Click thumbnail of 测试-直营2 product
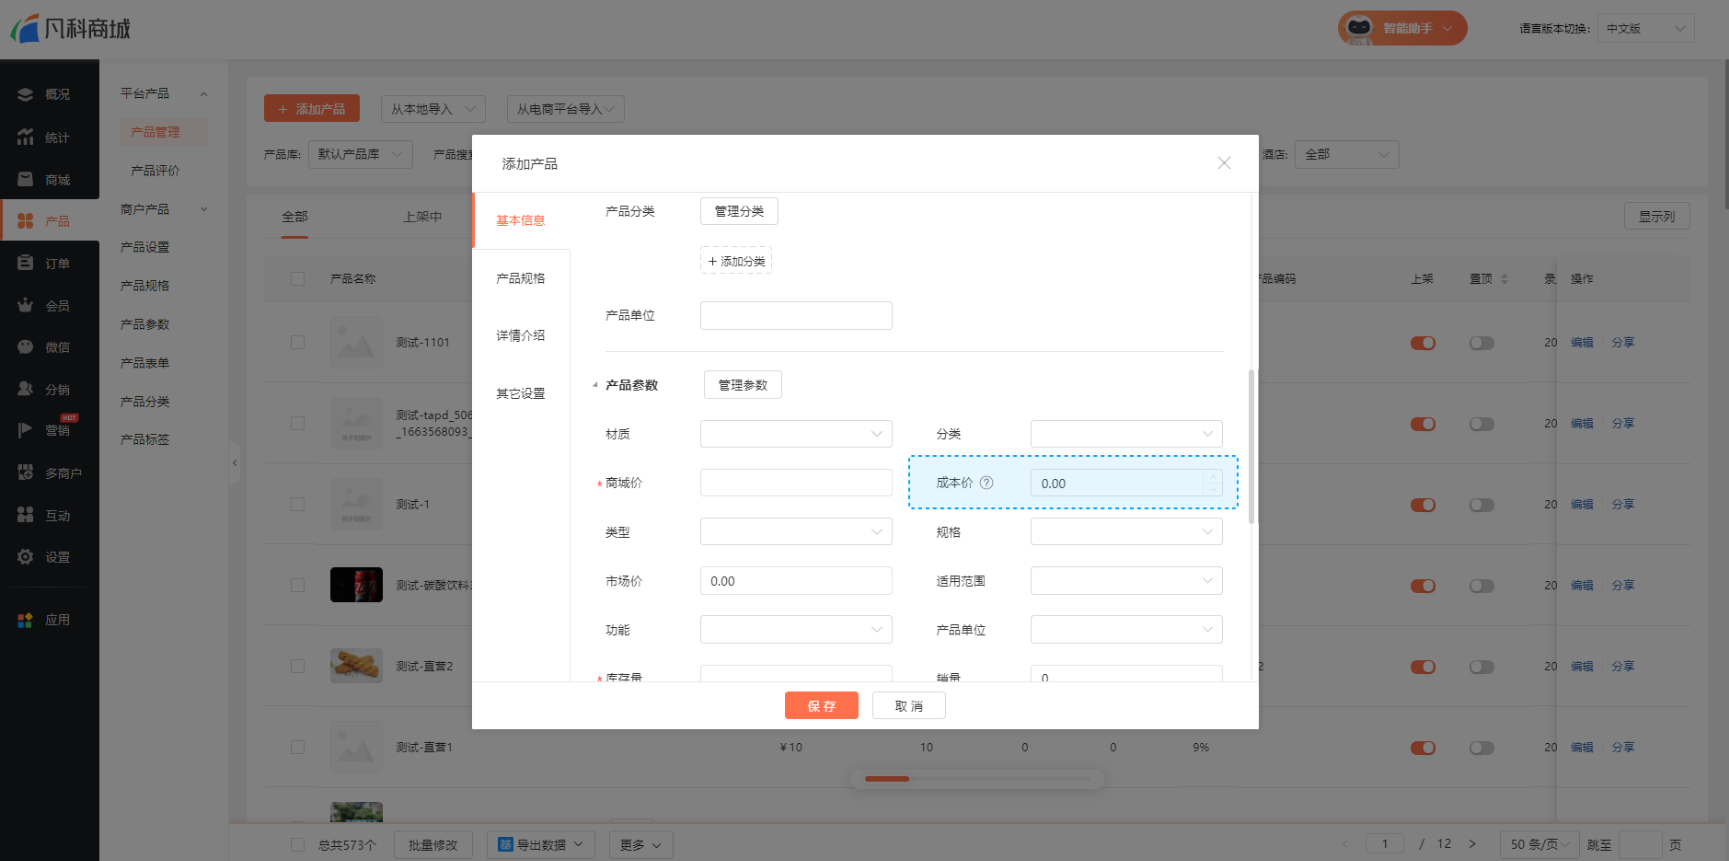 click(x=356, y=666)
